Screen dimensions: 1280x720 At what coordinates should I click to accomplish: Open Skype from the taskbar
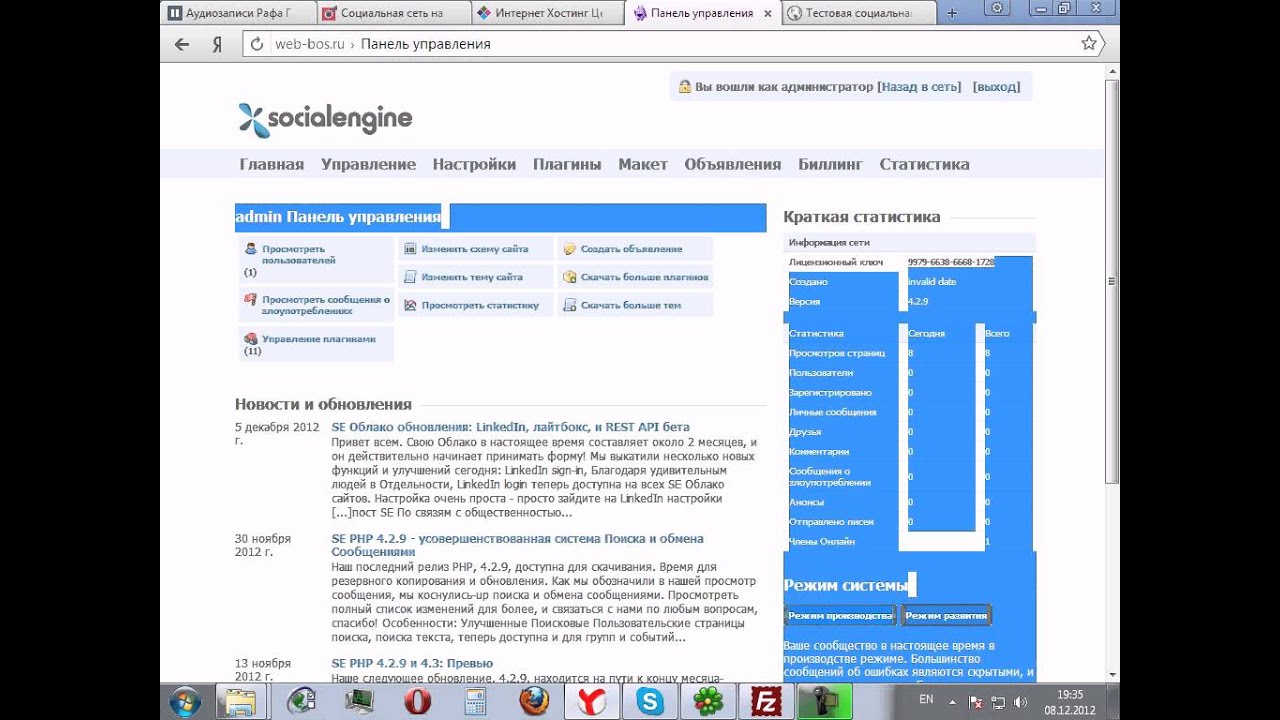pyautogui.click(x=650, y=702)
